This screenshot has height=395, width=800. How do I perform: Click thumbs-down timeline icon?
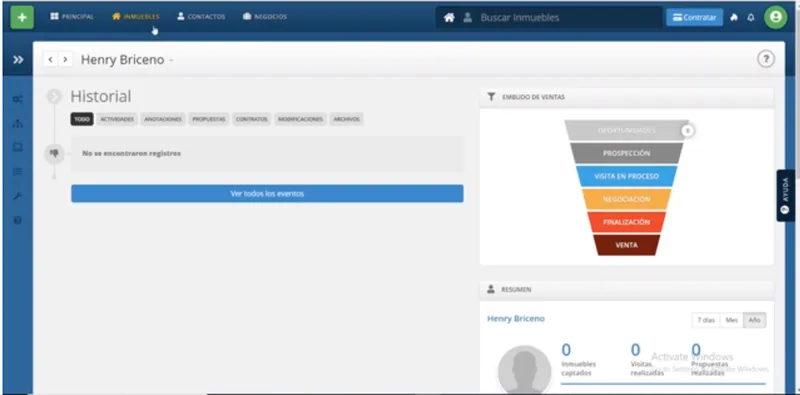(x=54, y=153)
